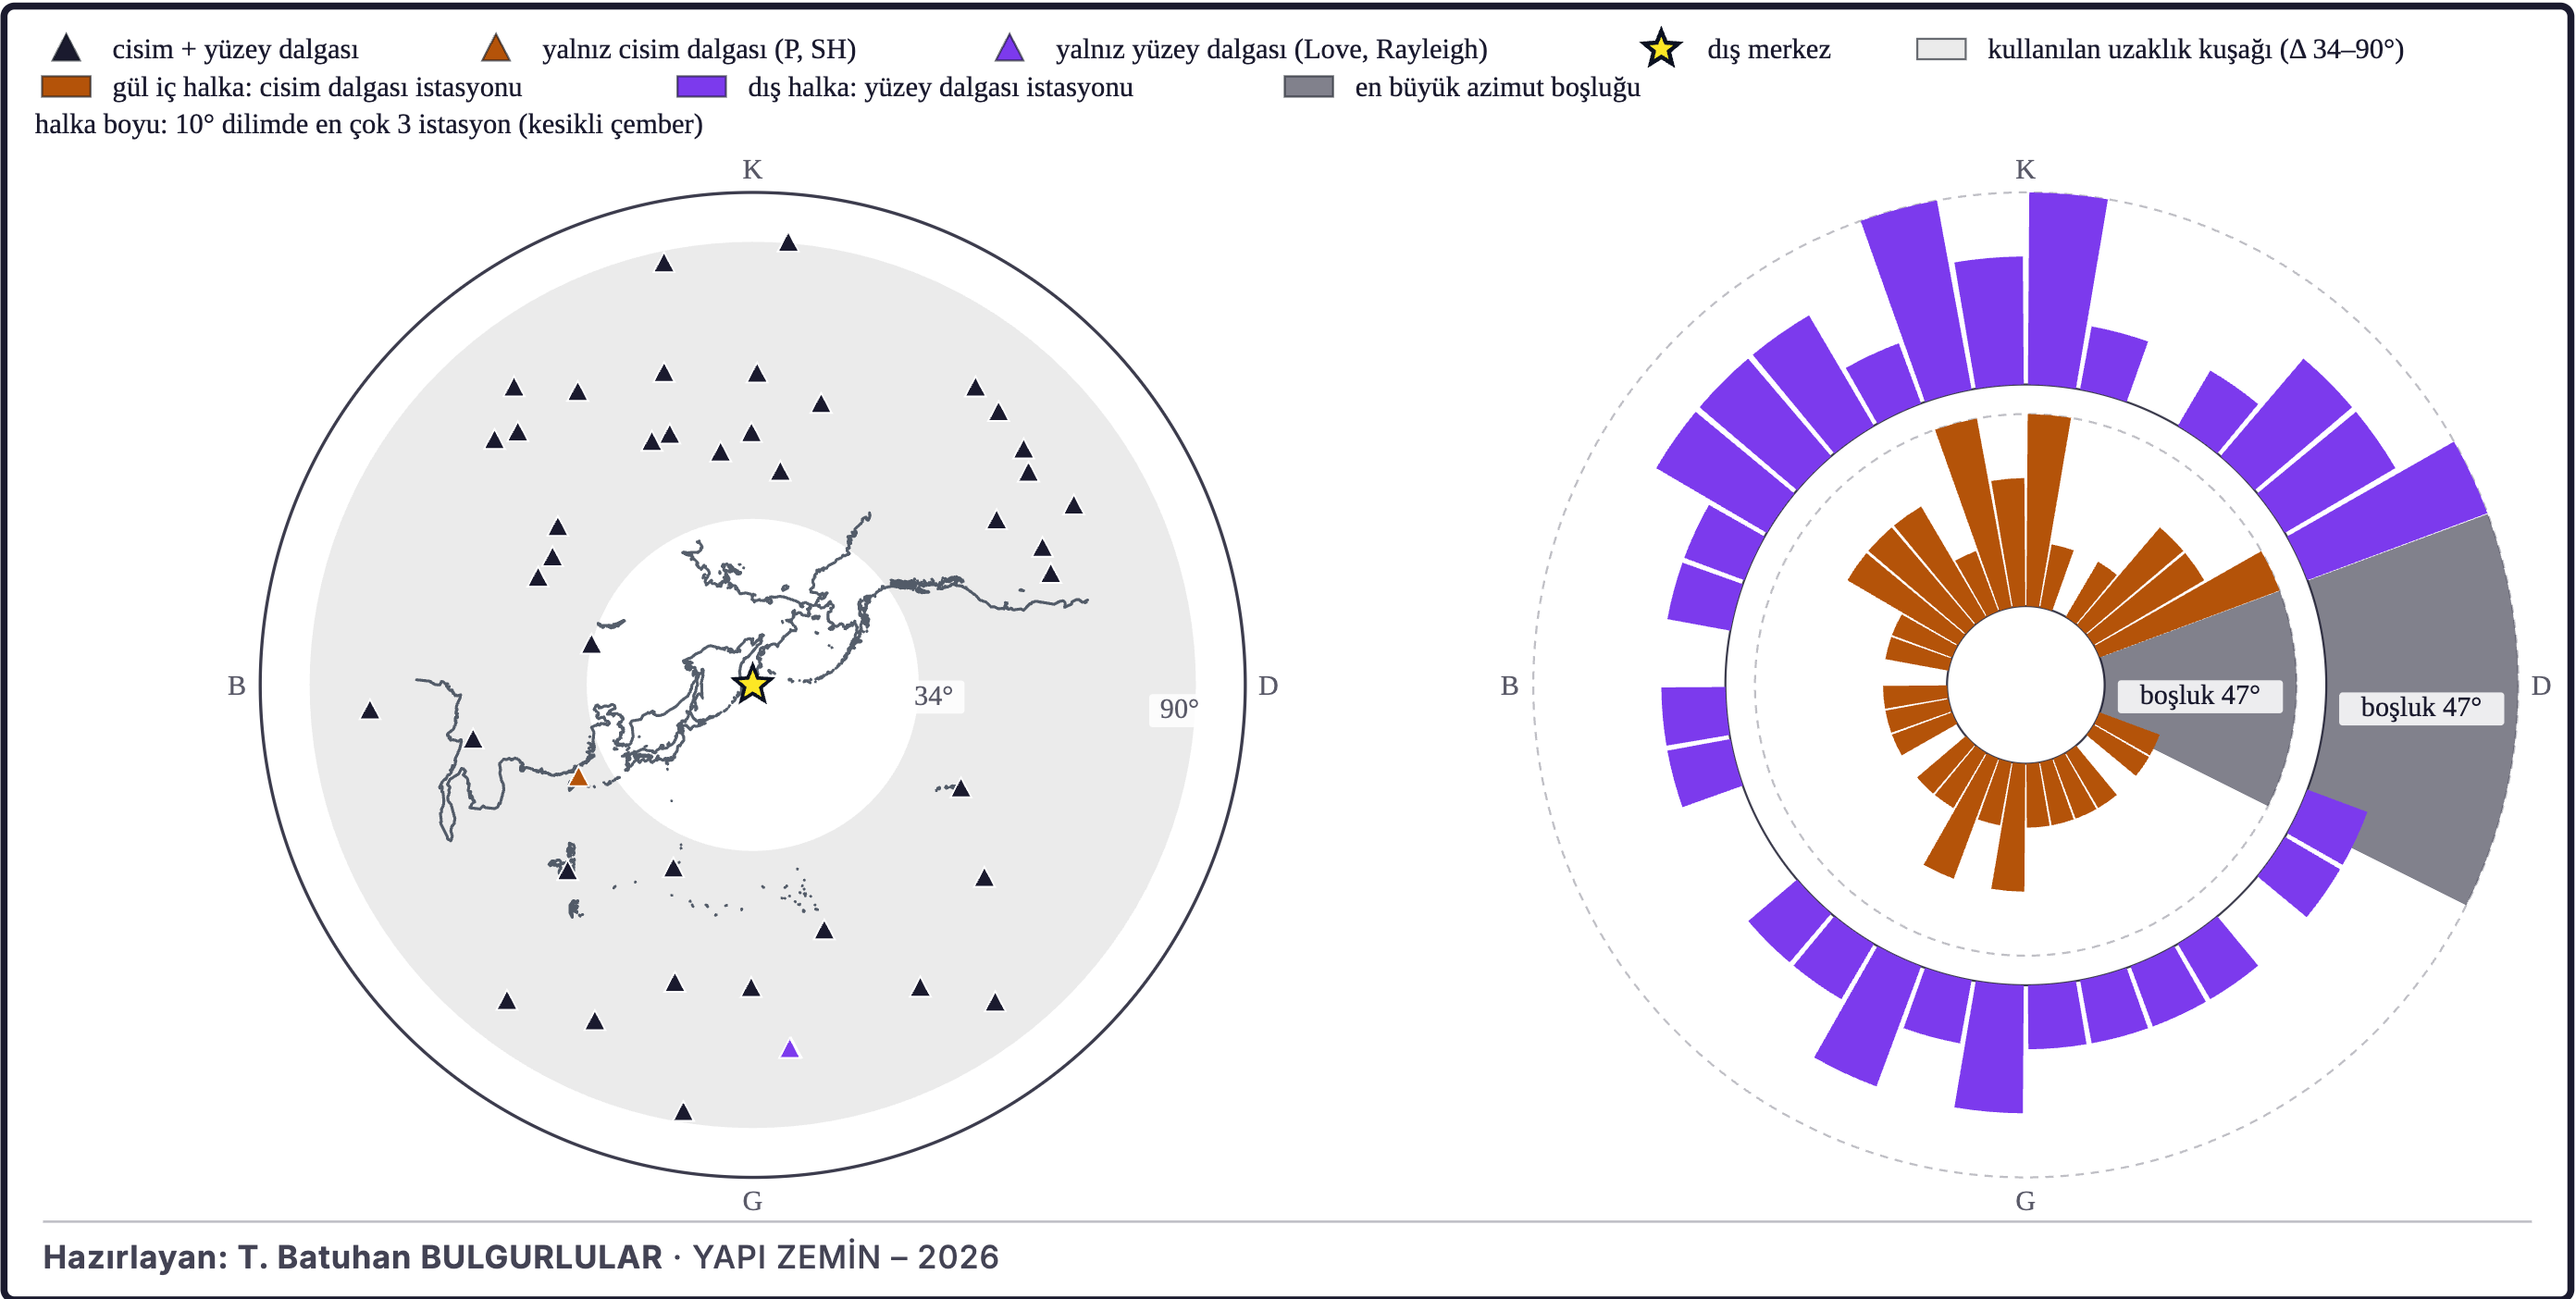2576x1299 pixels.
Task: Click the 'cisim + yüzey dalgası' legend label
Action: pos(235,49)
